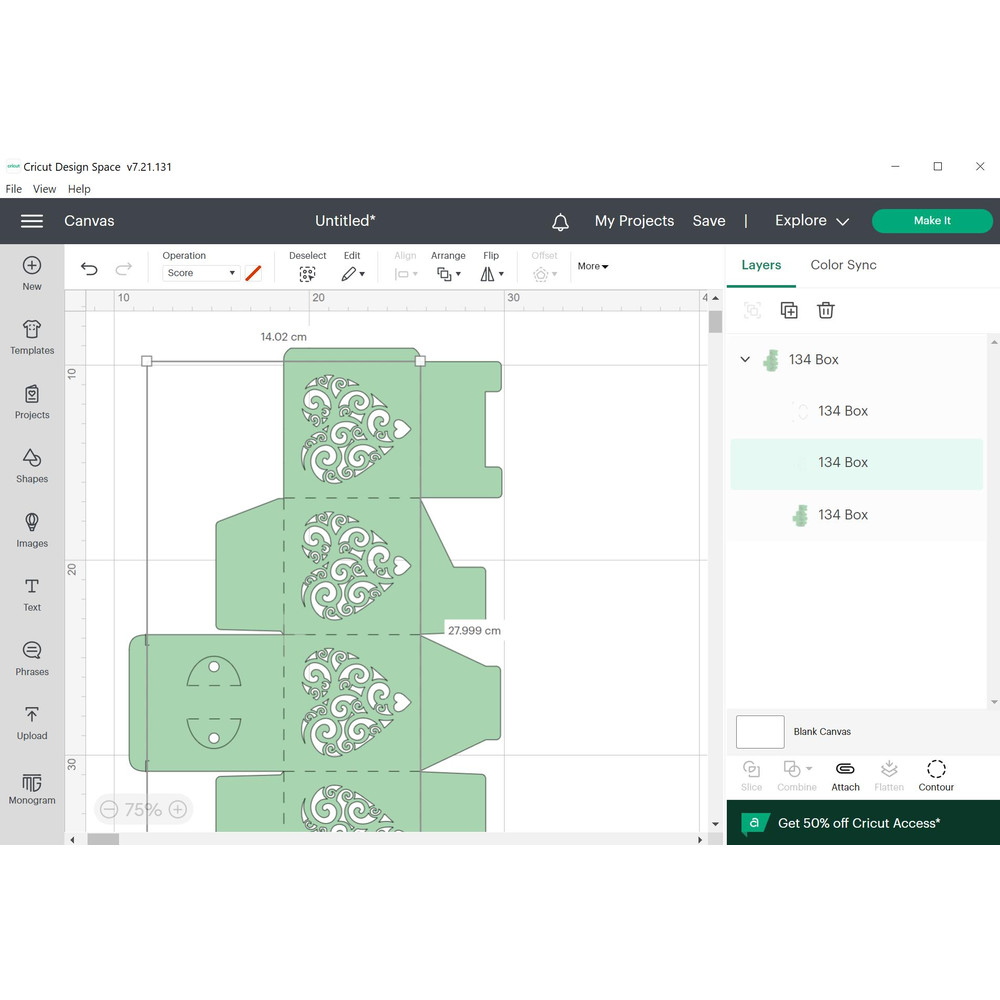Collapse the 134 Box layer group
This screenshot has width=1000, height=1000.
pos(745,359)
